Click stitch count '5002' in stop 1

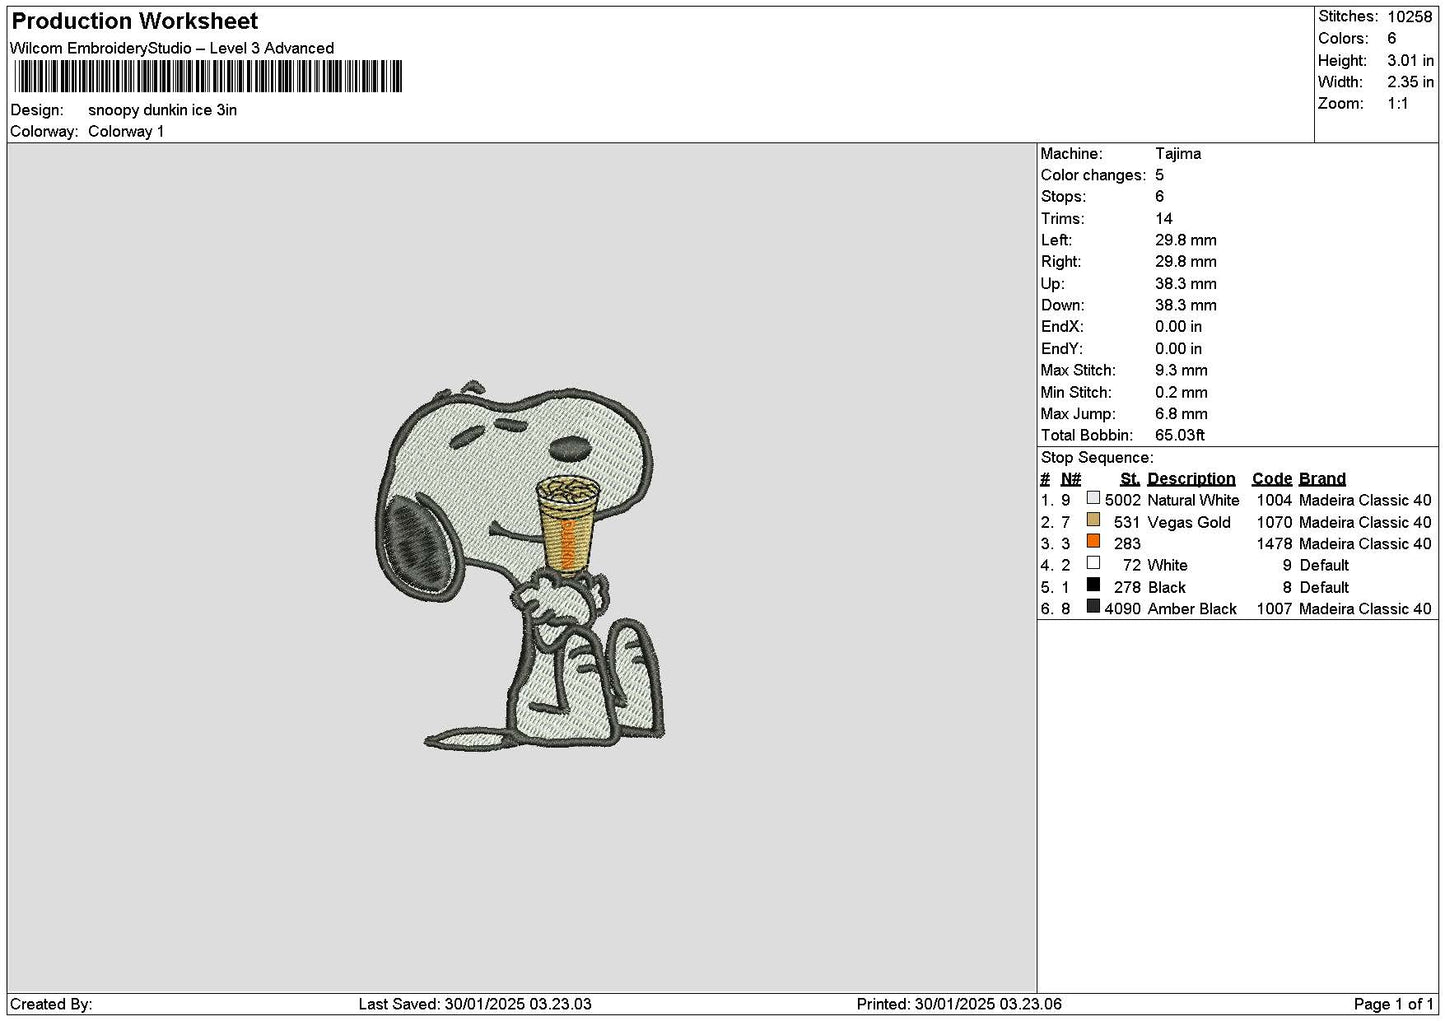tap(1123, 501)
